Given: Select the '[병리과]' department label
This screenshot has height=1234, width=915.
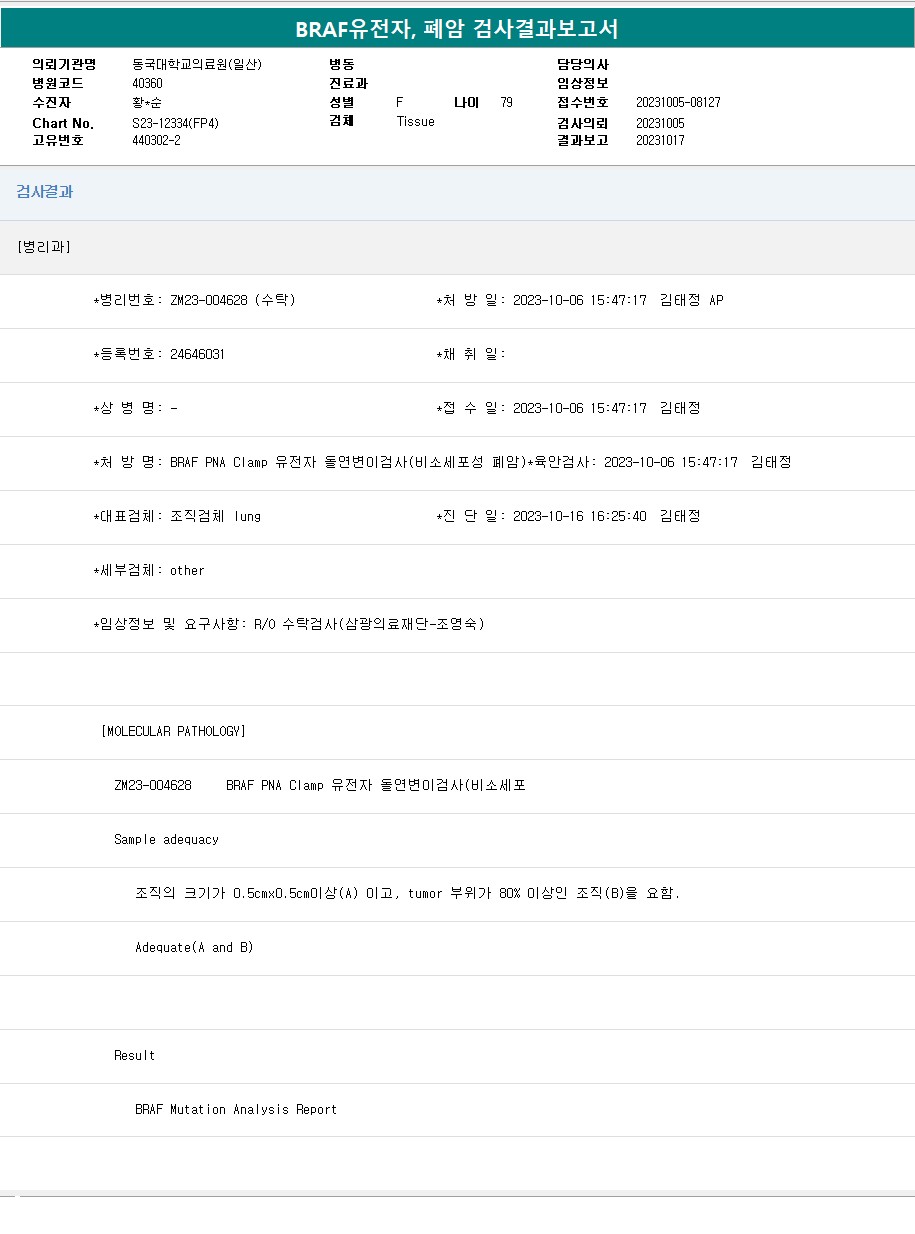Looking at the screenshot, I should (x=44, y=247).
